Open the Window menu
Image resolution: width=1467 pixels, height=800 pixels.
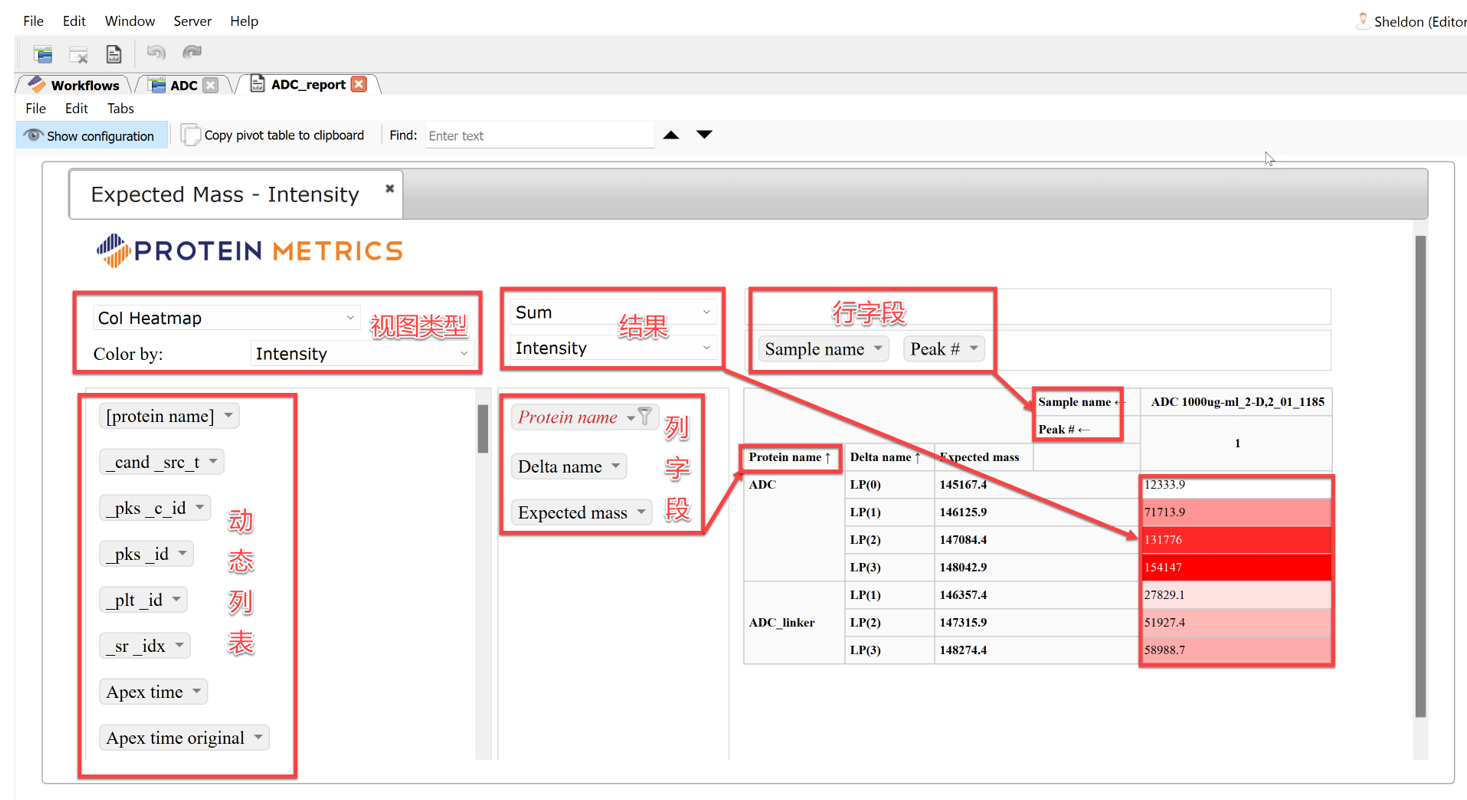click(x=130, y=21)
